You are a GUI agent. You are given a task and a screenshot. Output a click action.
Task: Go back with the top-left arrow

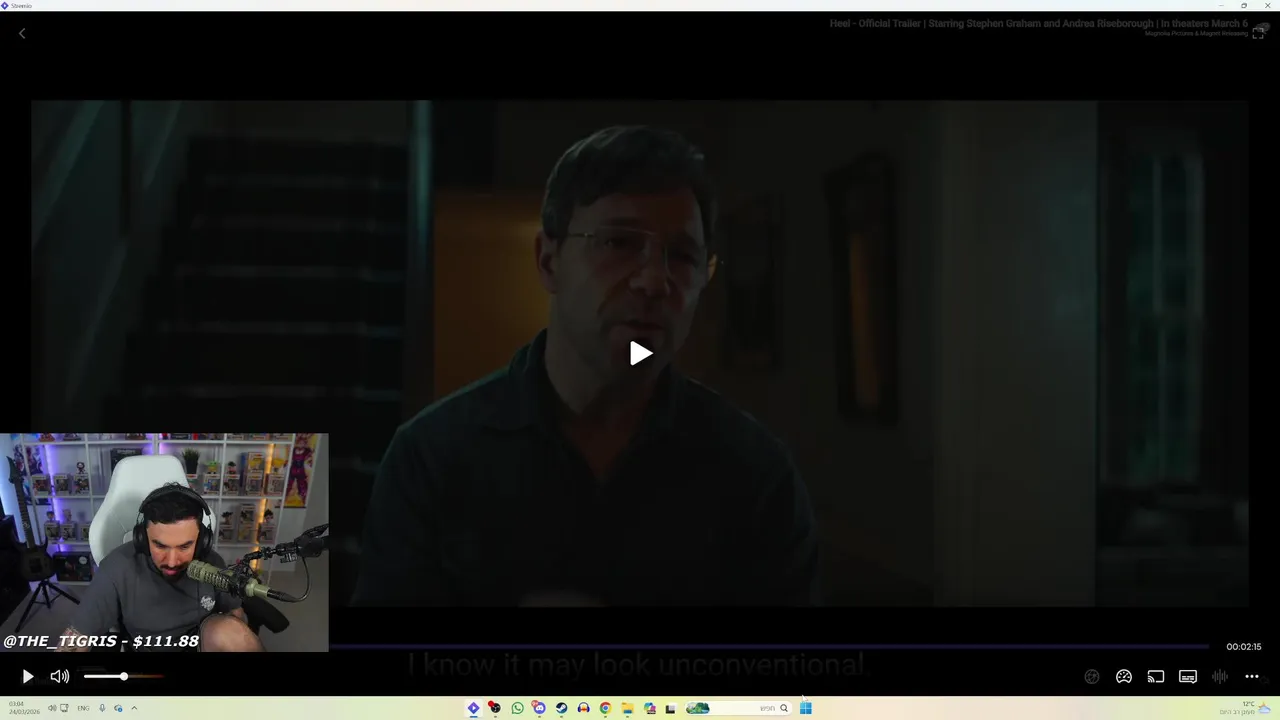(22, 34)
